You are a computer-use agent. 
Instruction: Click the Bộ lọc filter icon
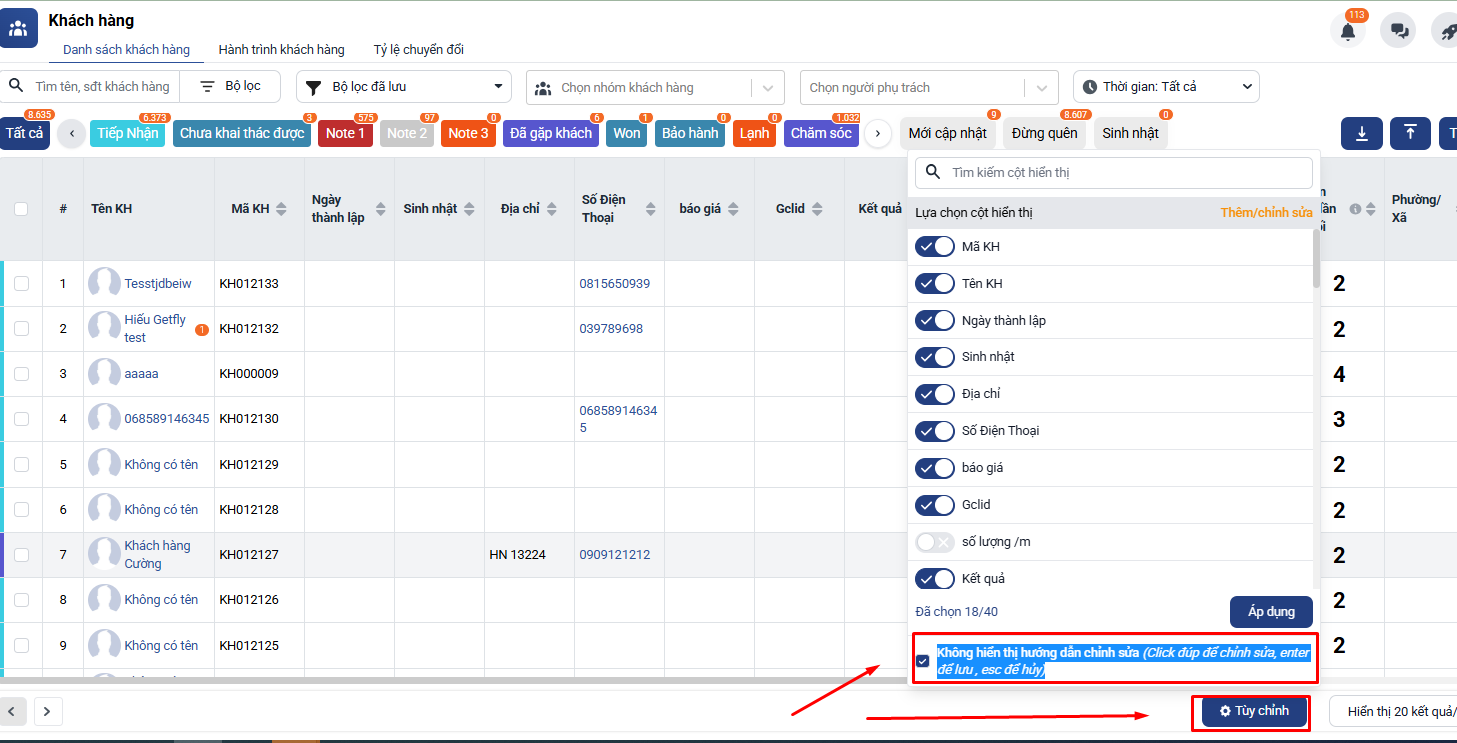tap(208, 87)
